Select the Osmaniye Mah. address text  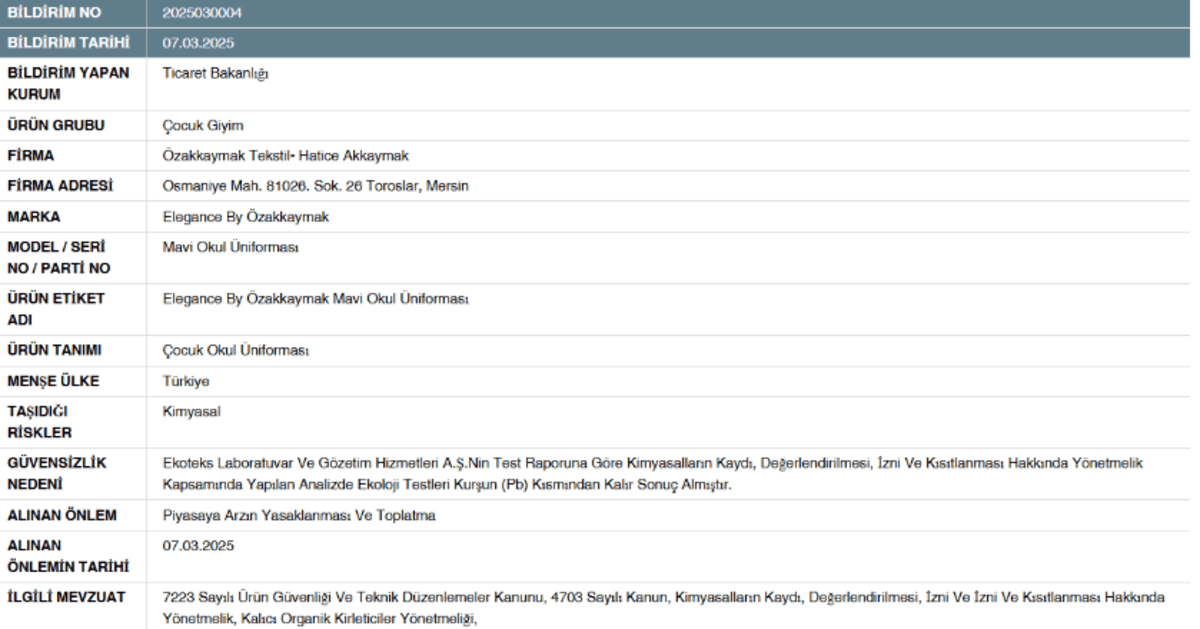(x=316, y=186)
